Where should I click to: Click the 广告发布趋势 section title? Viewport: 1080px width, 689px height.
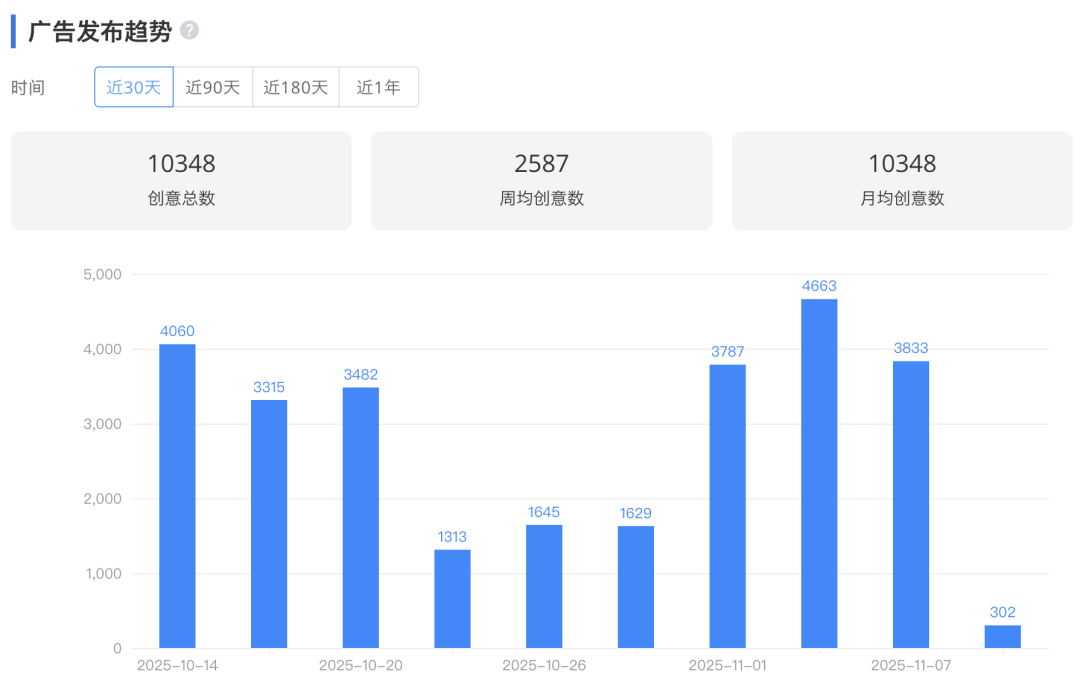[x=100, y=31]
